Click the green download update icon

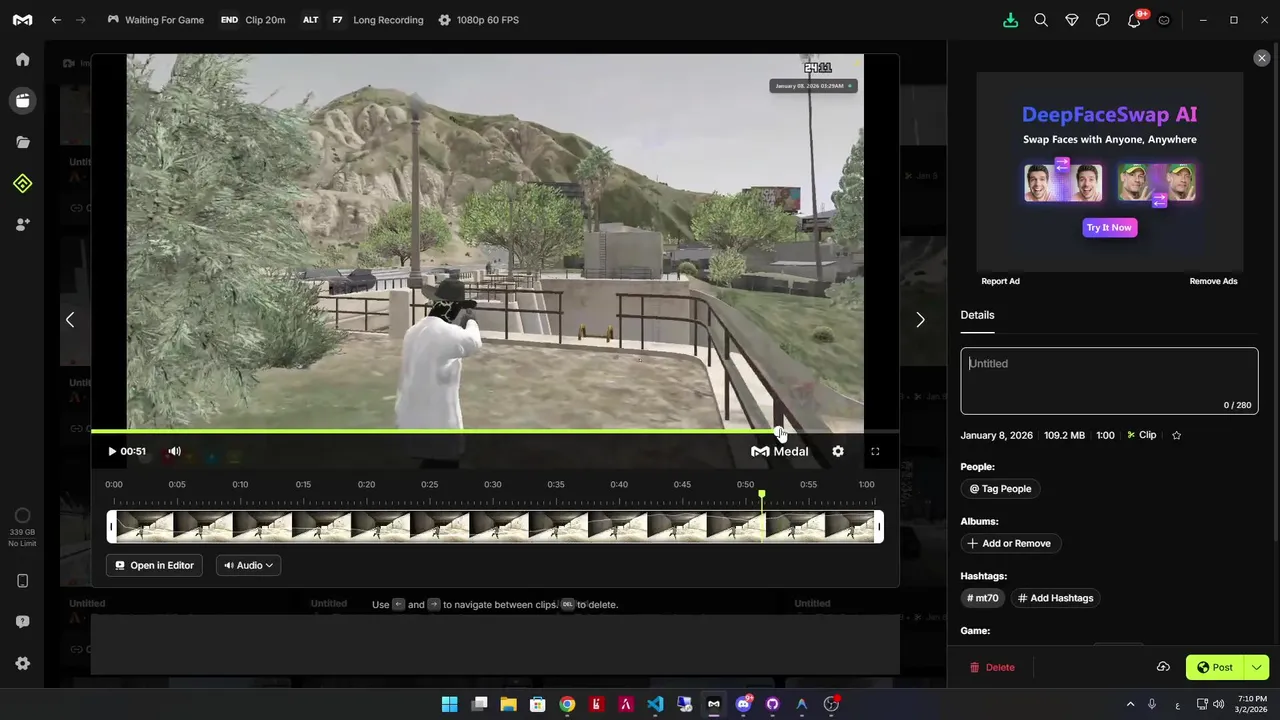(1010, 20)
